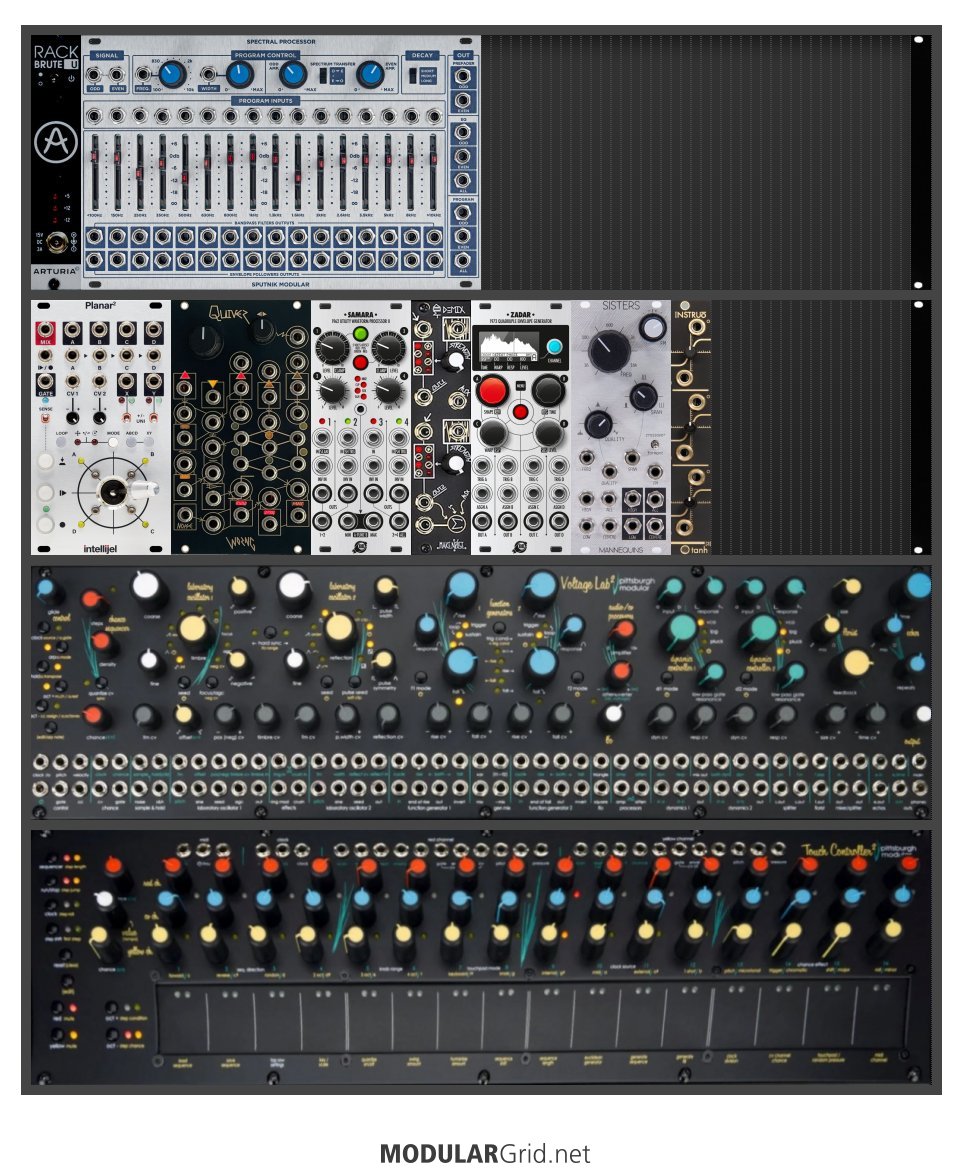This screenshot has width=972, height=1175.
Task: Click the WIDTH CV input jack
Action: click(208, 75)
